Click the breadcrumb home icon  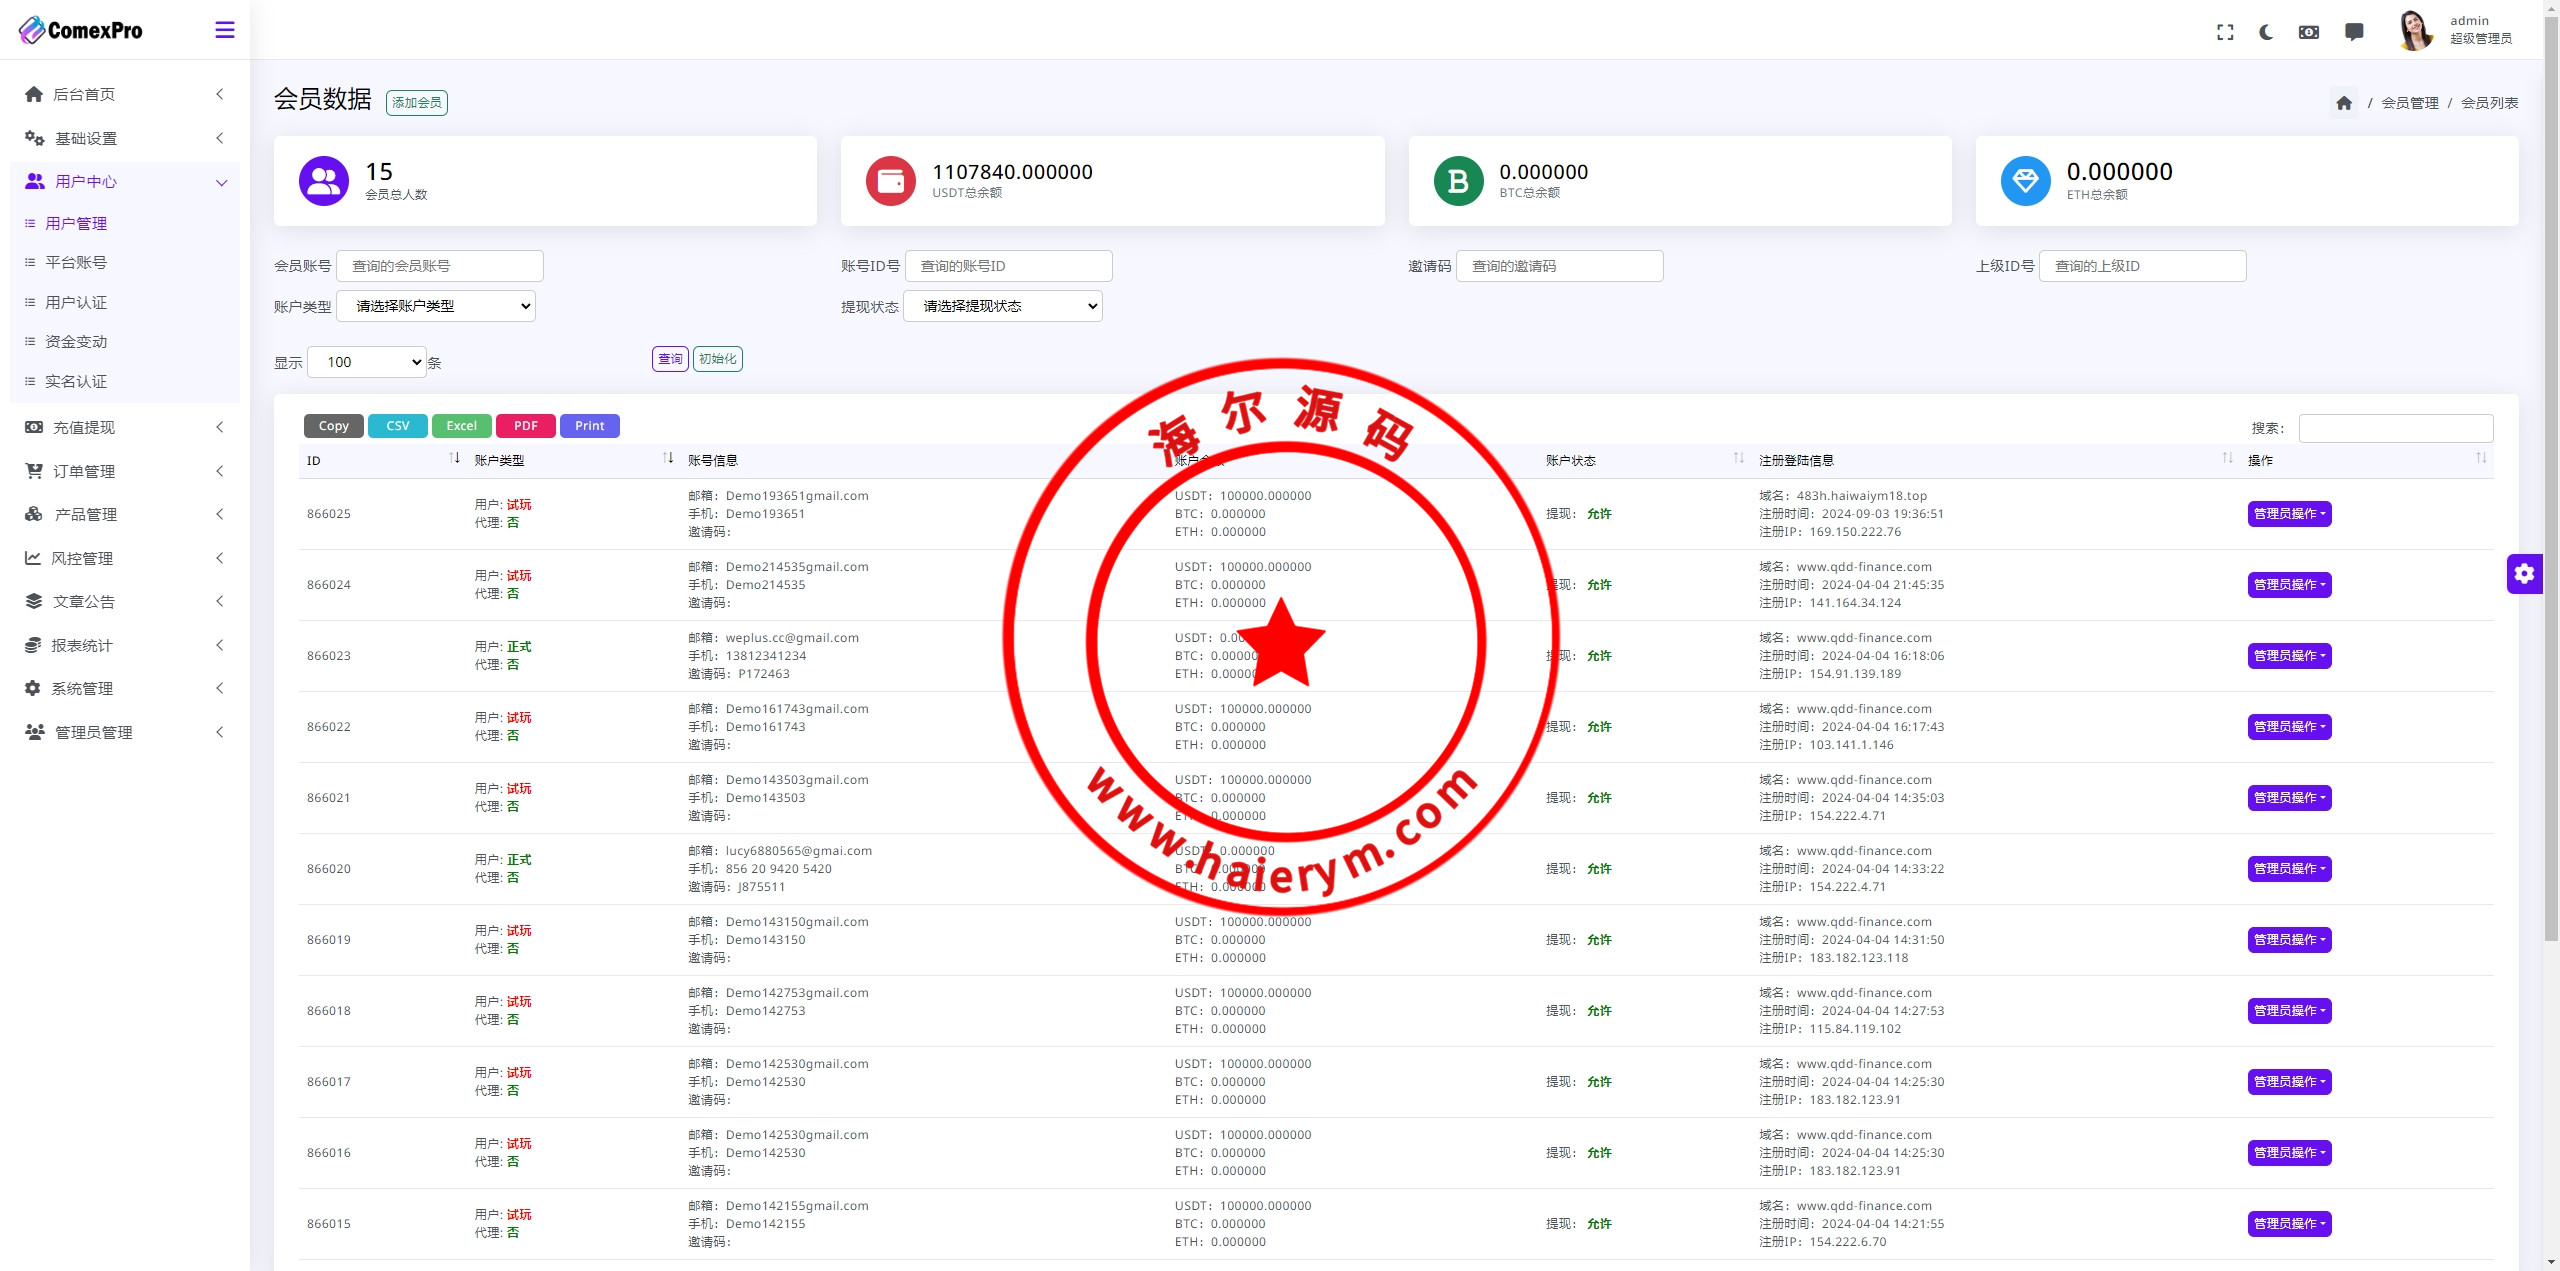click(2344, 103)
